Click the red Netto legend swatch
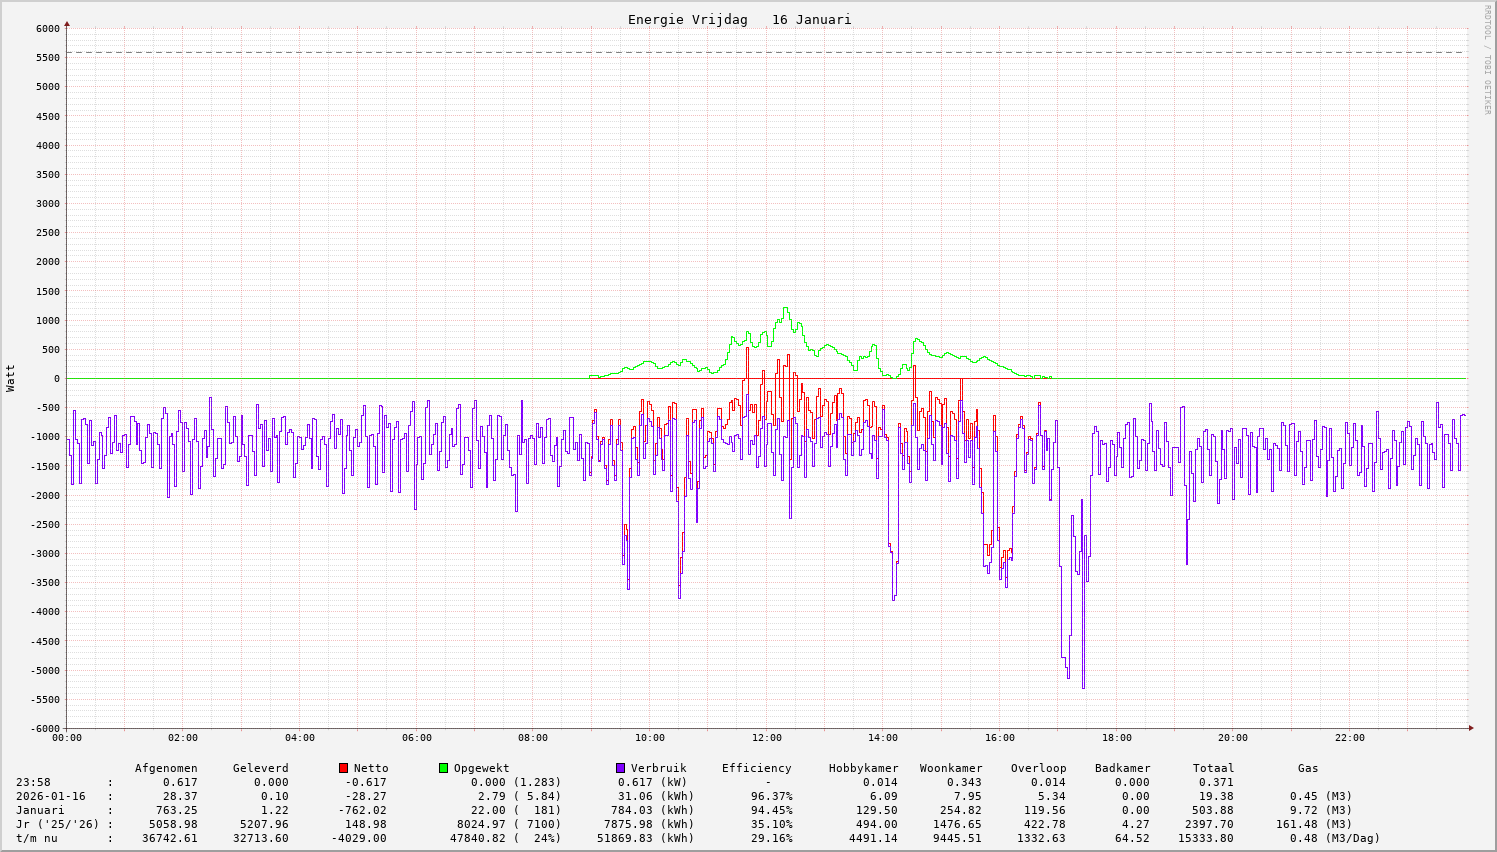1497x852 pixels. click(344, 768)
